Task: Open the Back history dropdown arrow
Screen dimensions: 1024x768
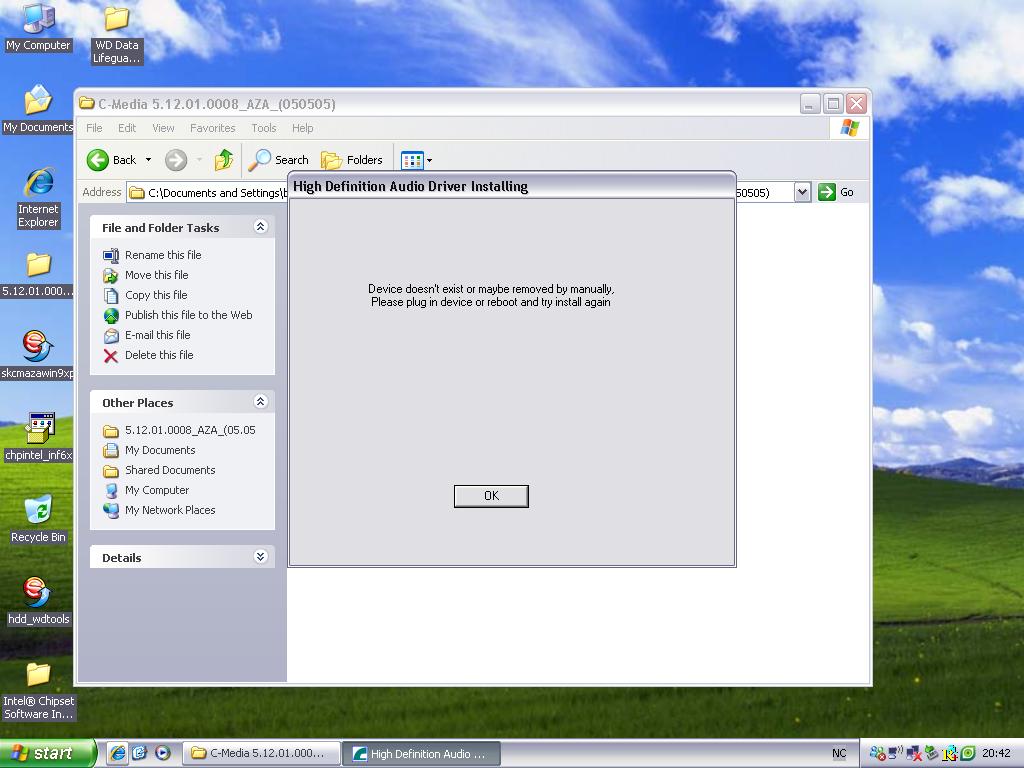Action: [149, 160]
